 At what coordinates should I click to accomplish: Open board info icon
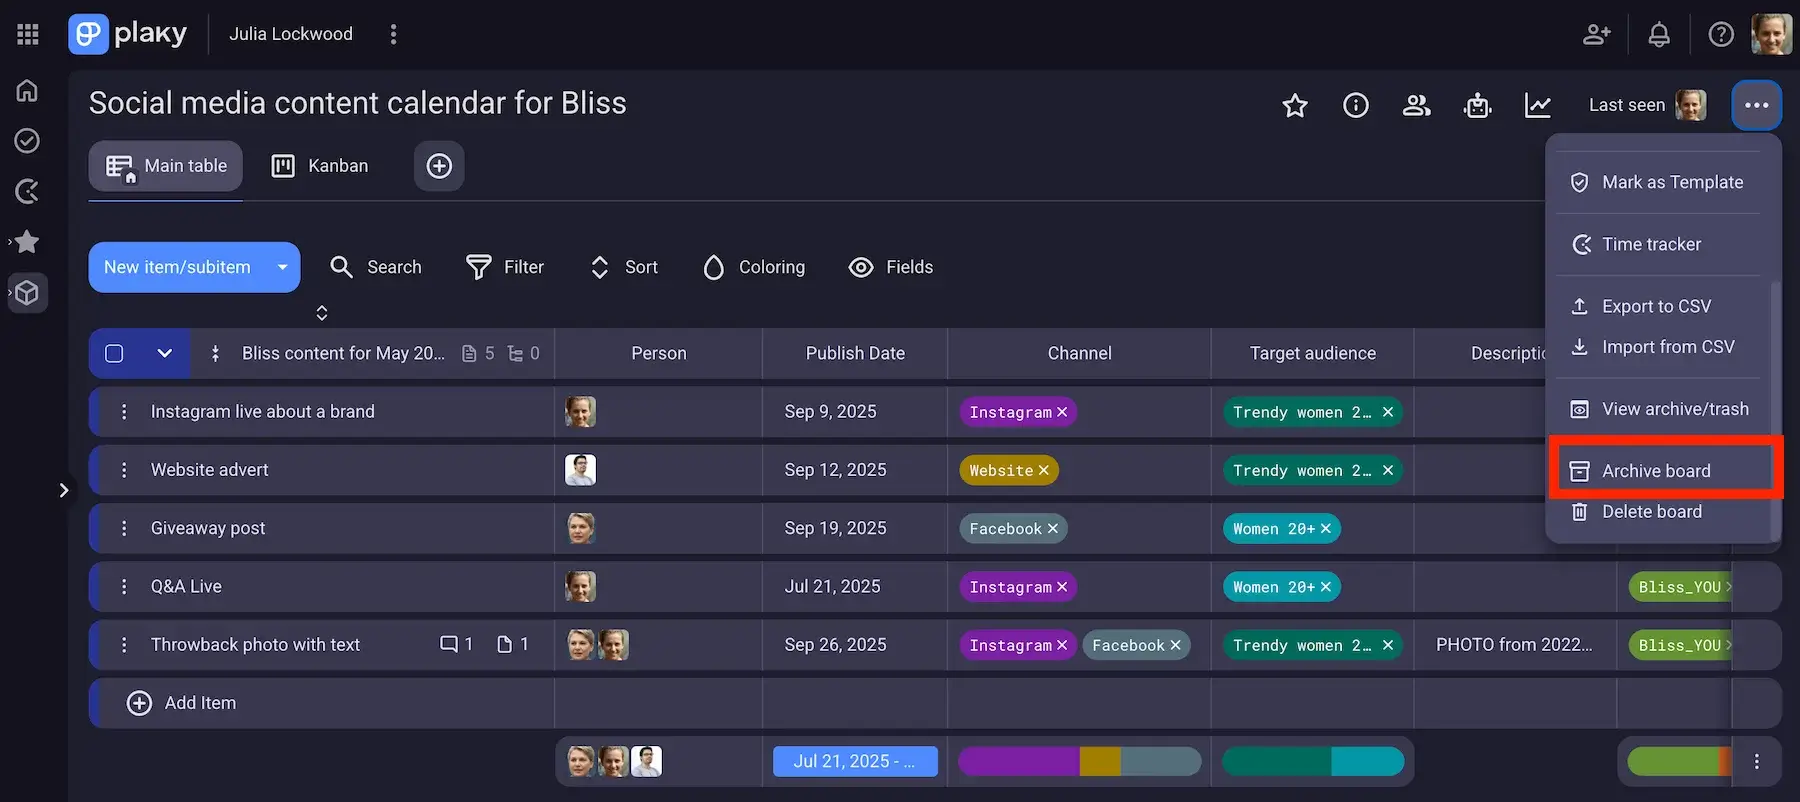pos(1356,105)
